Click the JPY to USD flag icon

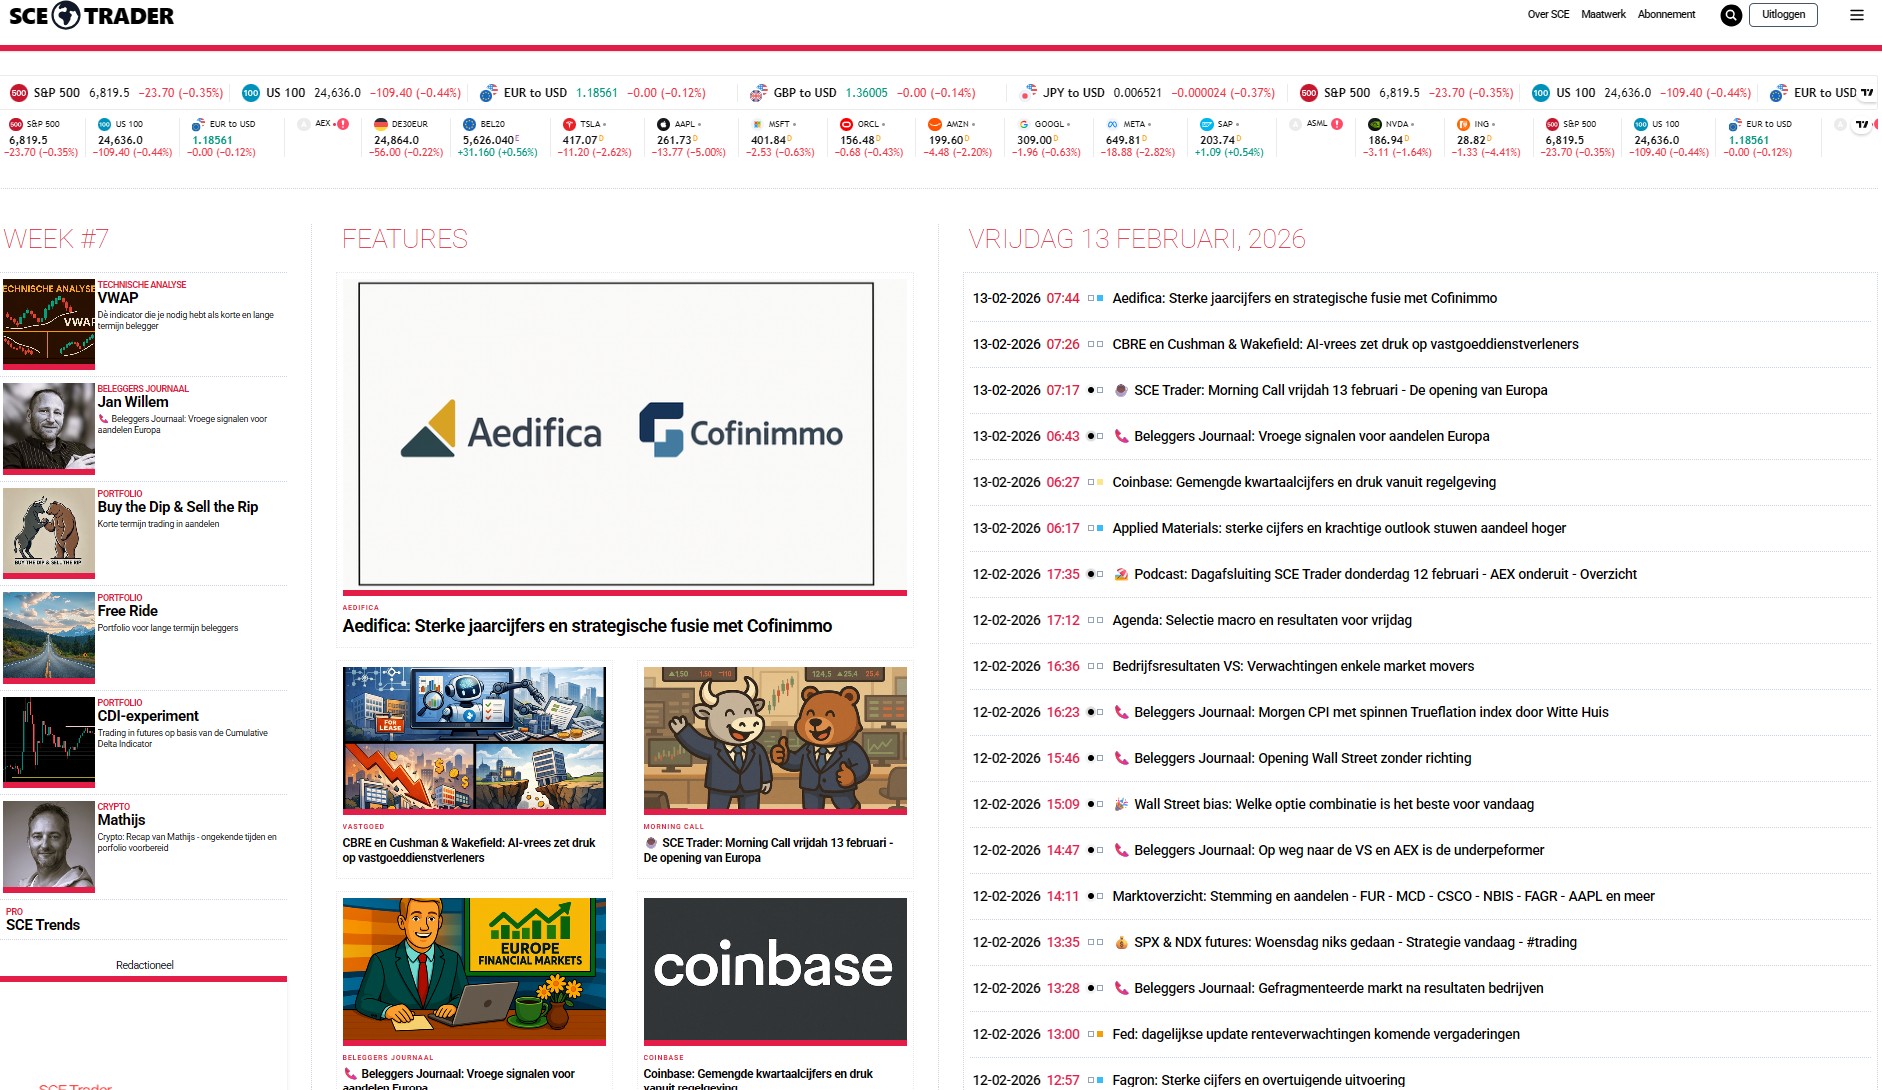click(x=1029, y=93)
